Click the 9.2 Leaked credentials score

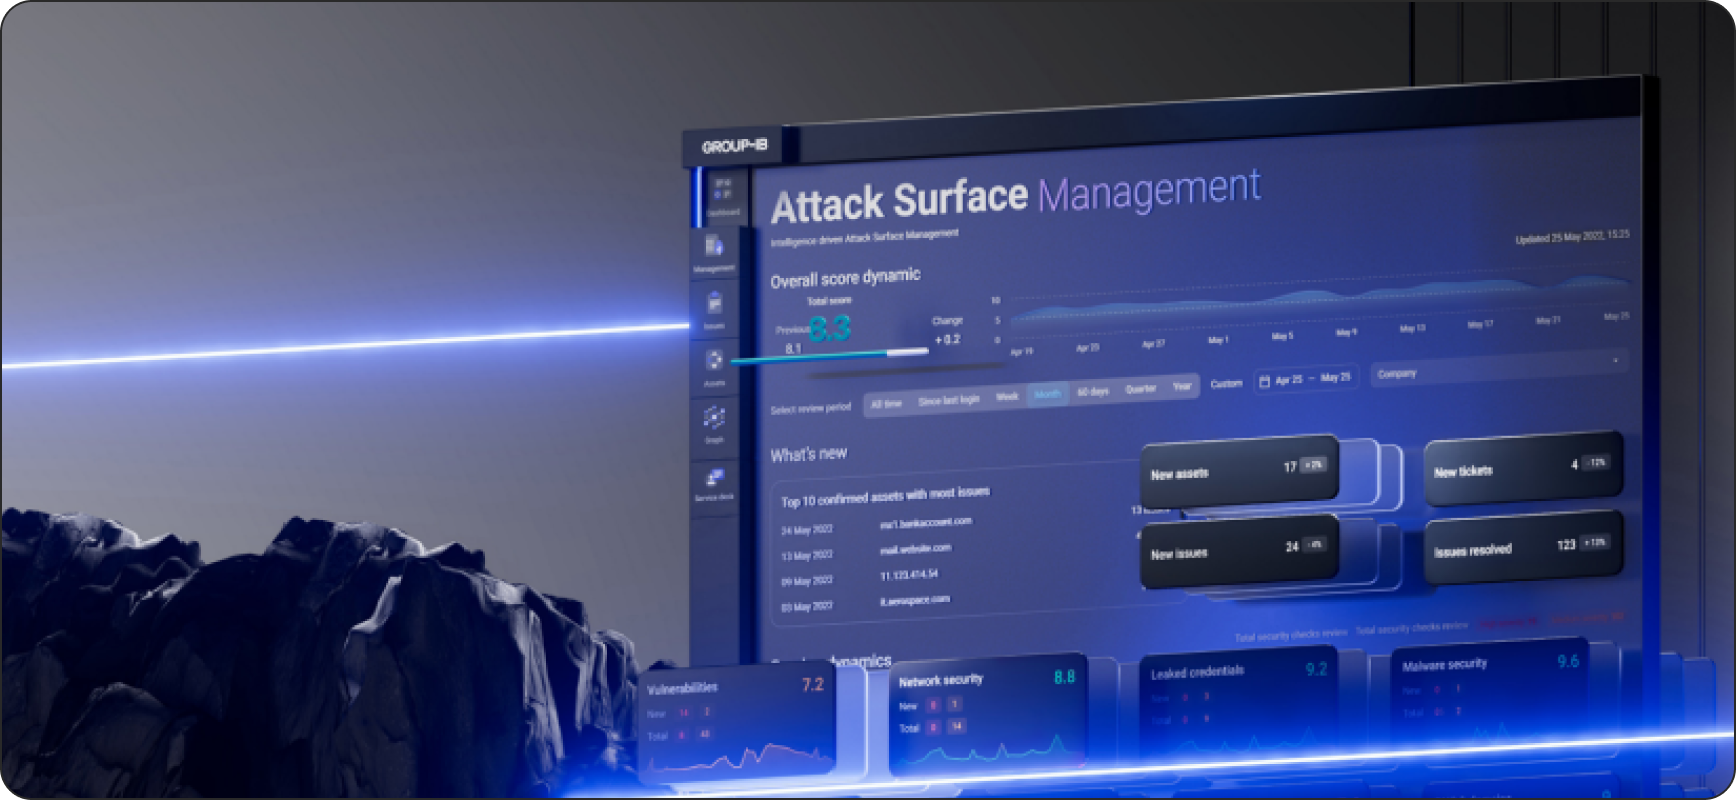(1316, 669)
